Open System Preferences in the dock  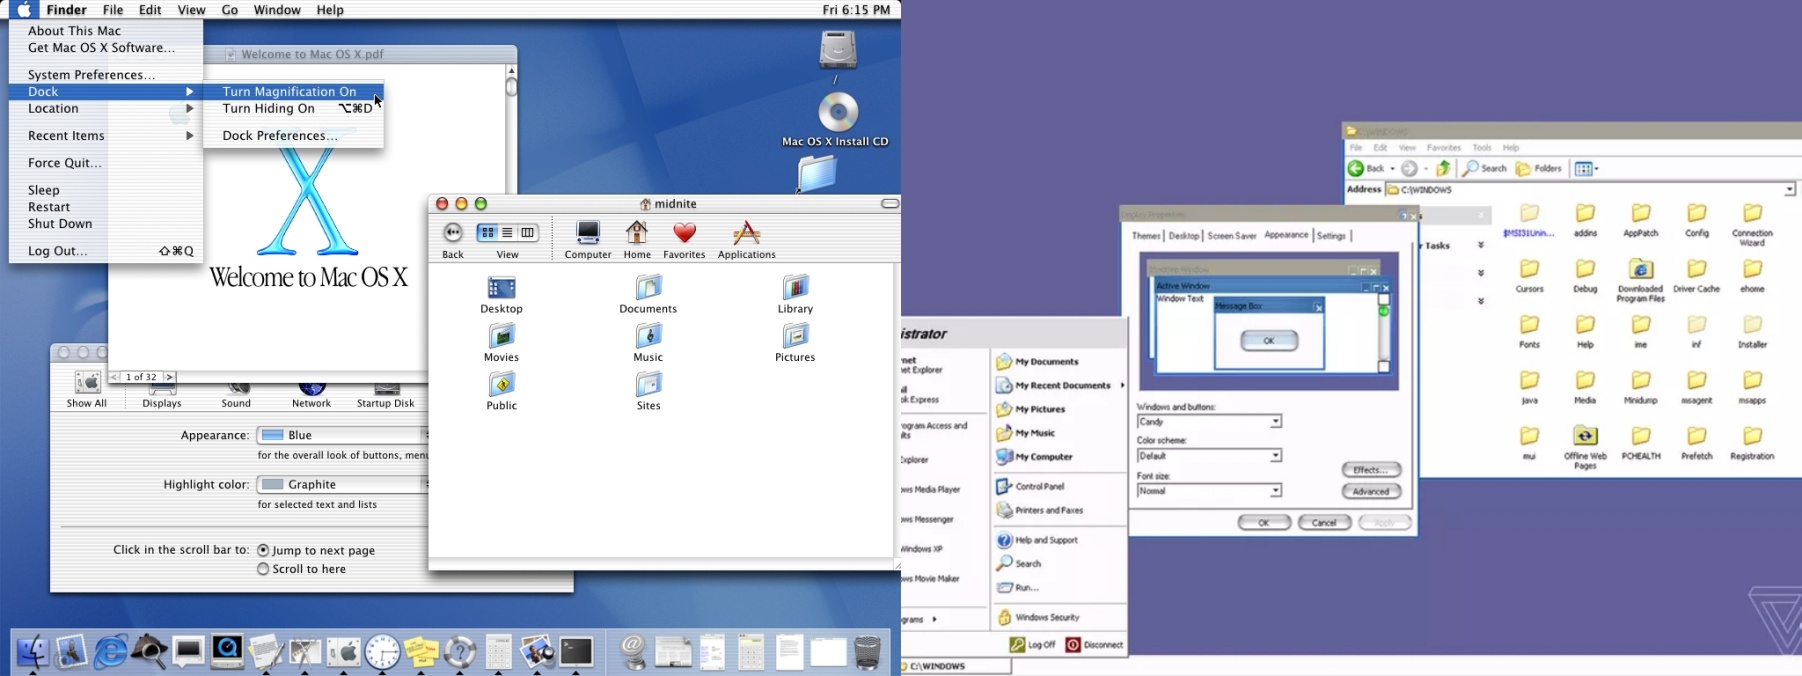click(344, 652)
